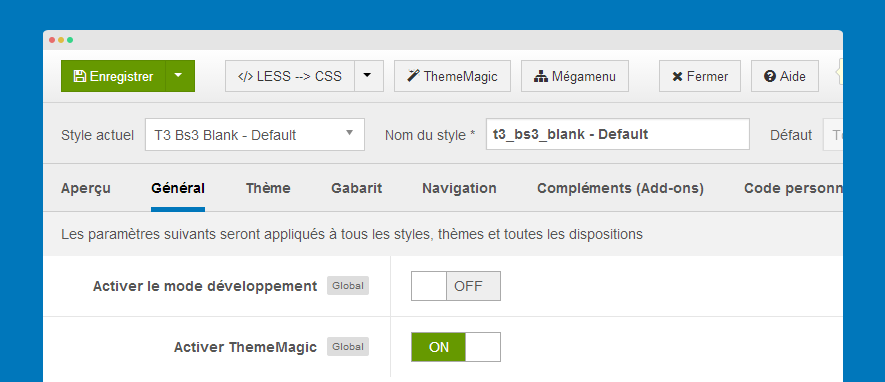Click the question mark Aide icon
The height and width of the screenshot is (382, 885).
770,76
